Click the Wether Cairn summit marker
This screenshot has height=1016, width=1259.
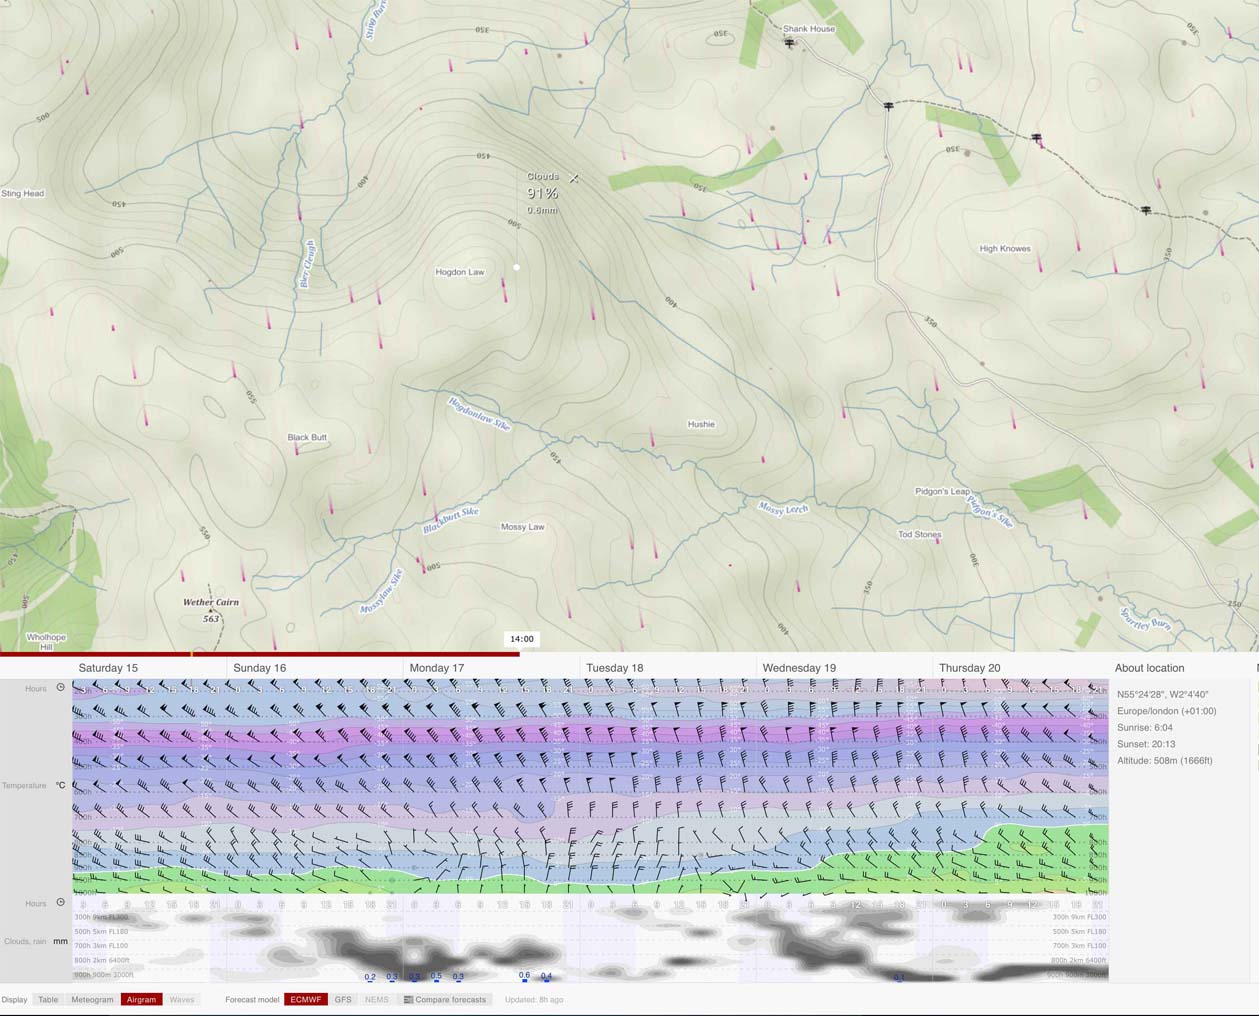click(211, 610)
